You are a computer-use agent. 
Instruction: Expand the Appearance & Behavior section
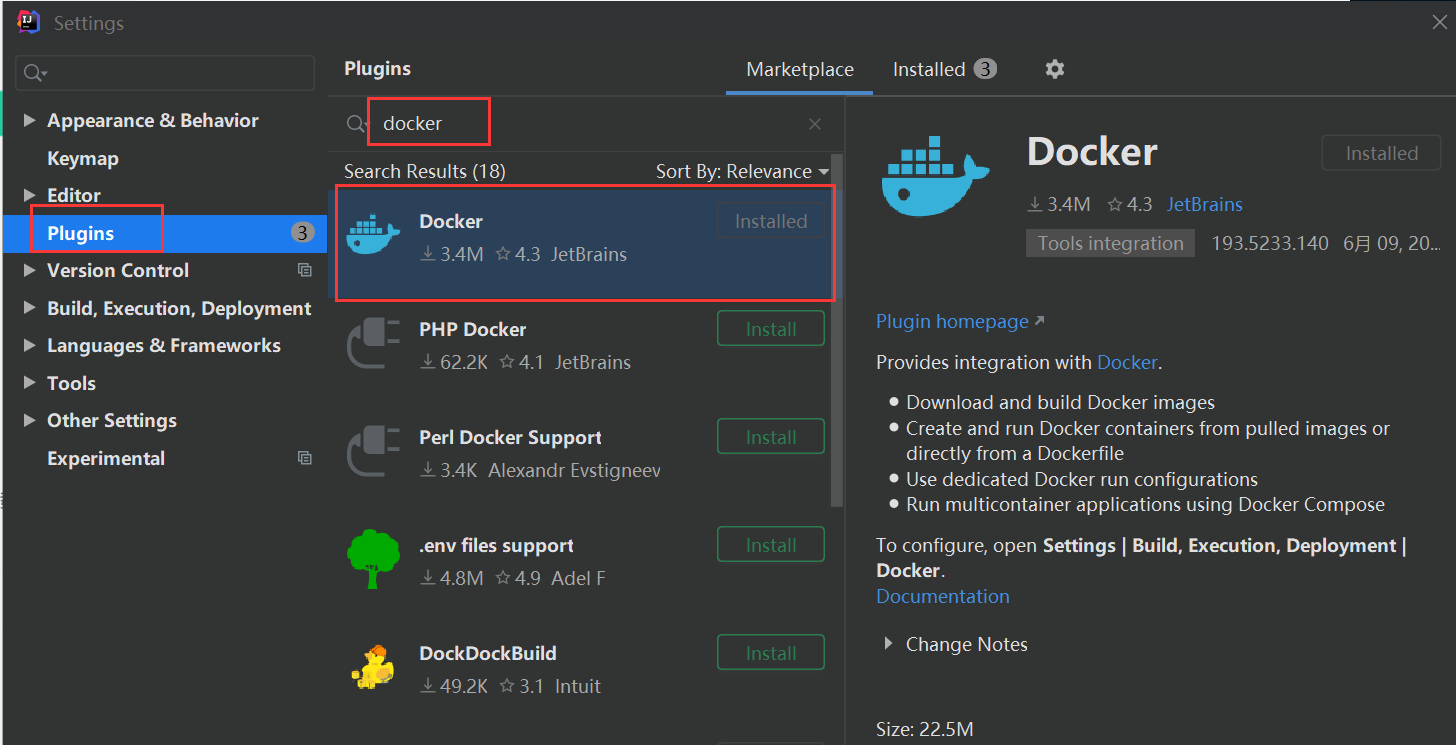[29, 120]
